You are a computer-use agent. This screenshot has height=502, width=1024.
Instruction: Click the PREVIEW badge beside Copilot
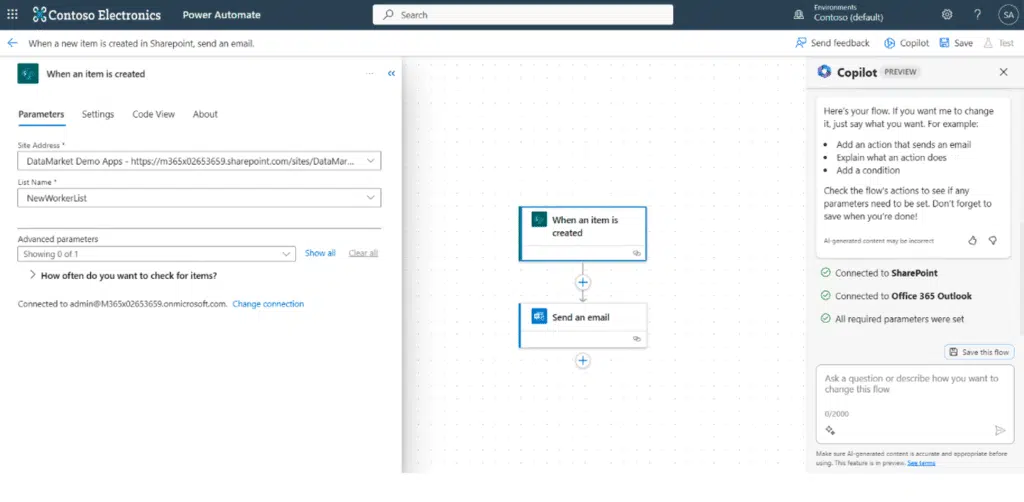900,72
